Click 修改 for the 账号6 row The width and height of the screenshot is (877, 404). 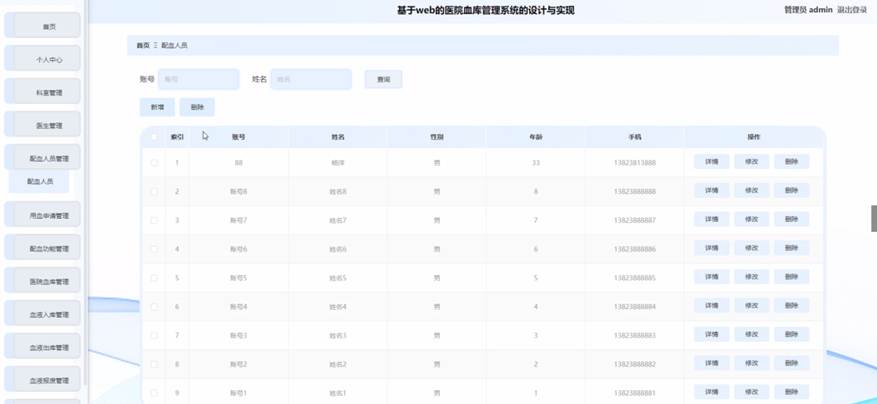[751, 248]
